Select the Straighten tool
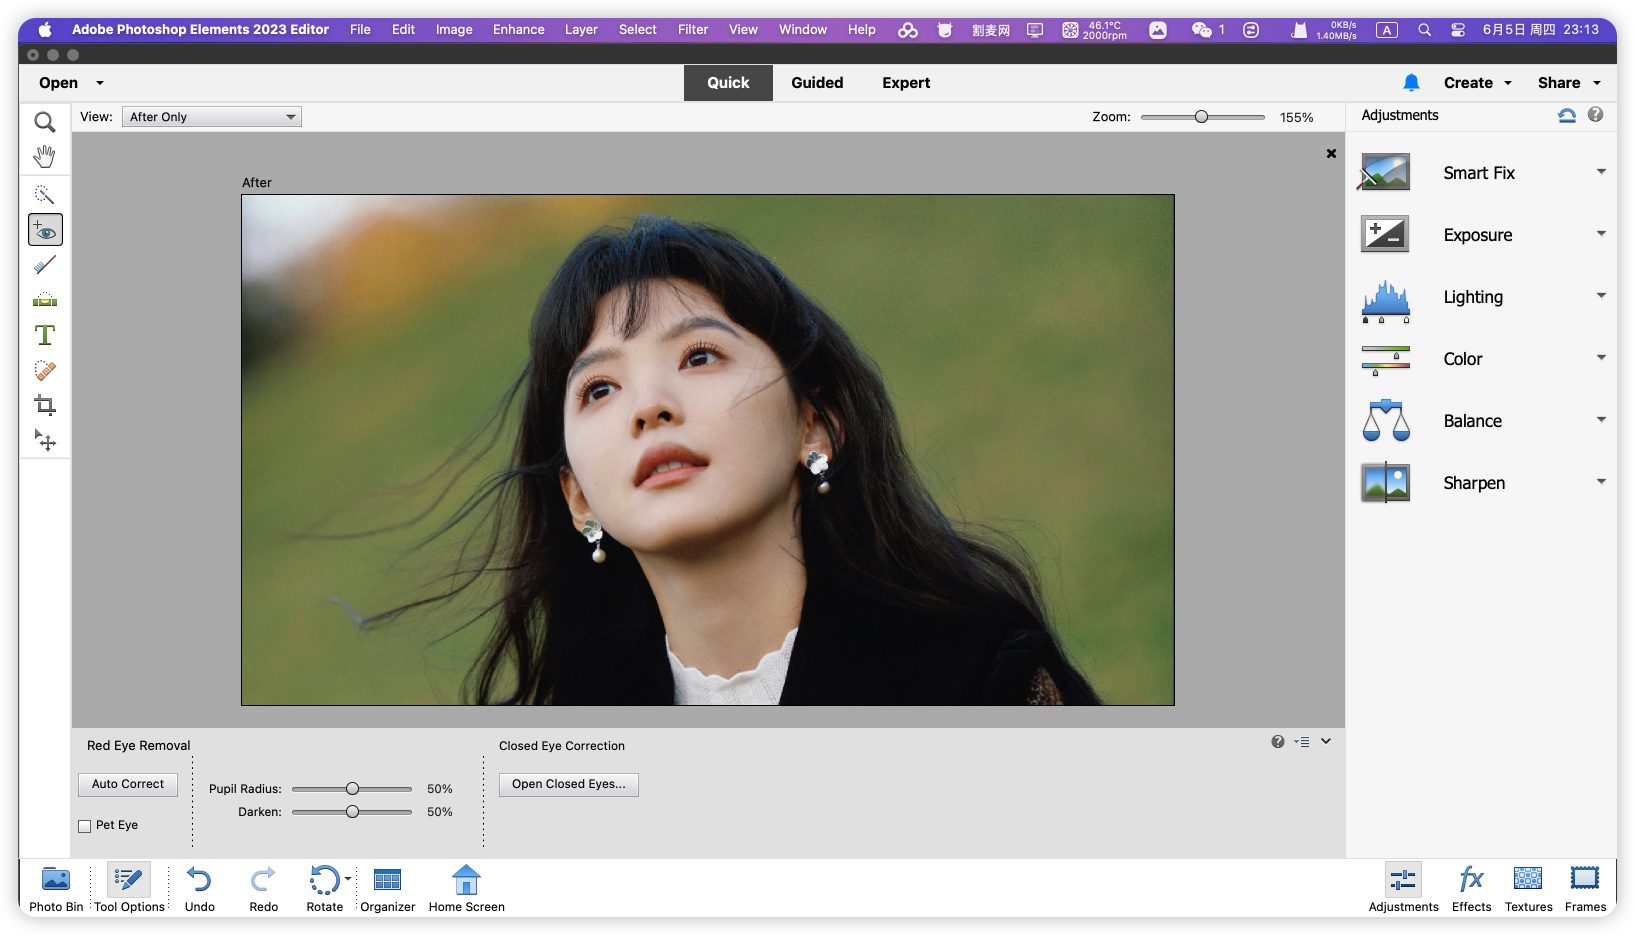The image size is (1635, 935). click(x=44, y=300)
